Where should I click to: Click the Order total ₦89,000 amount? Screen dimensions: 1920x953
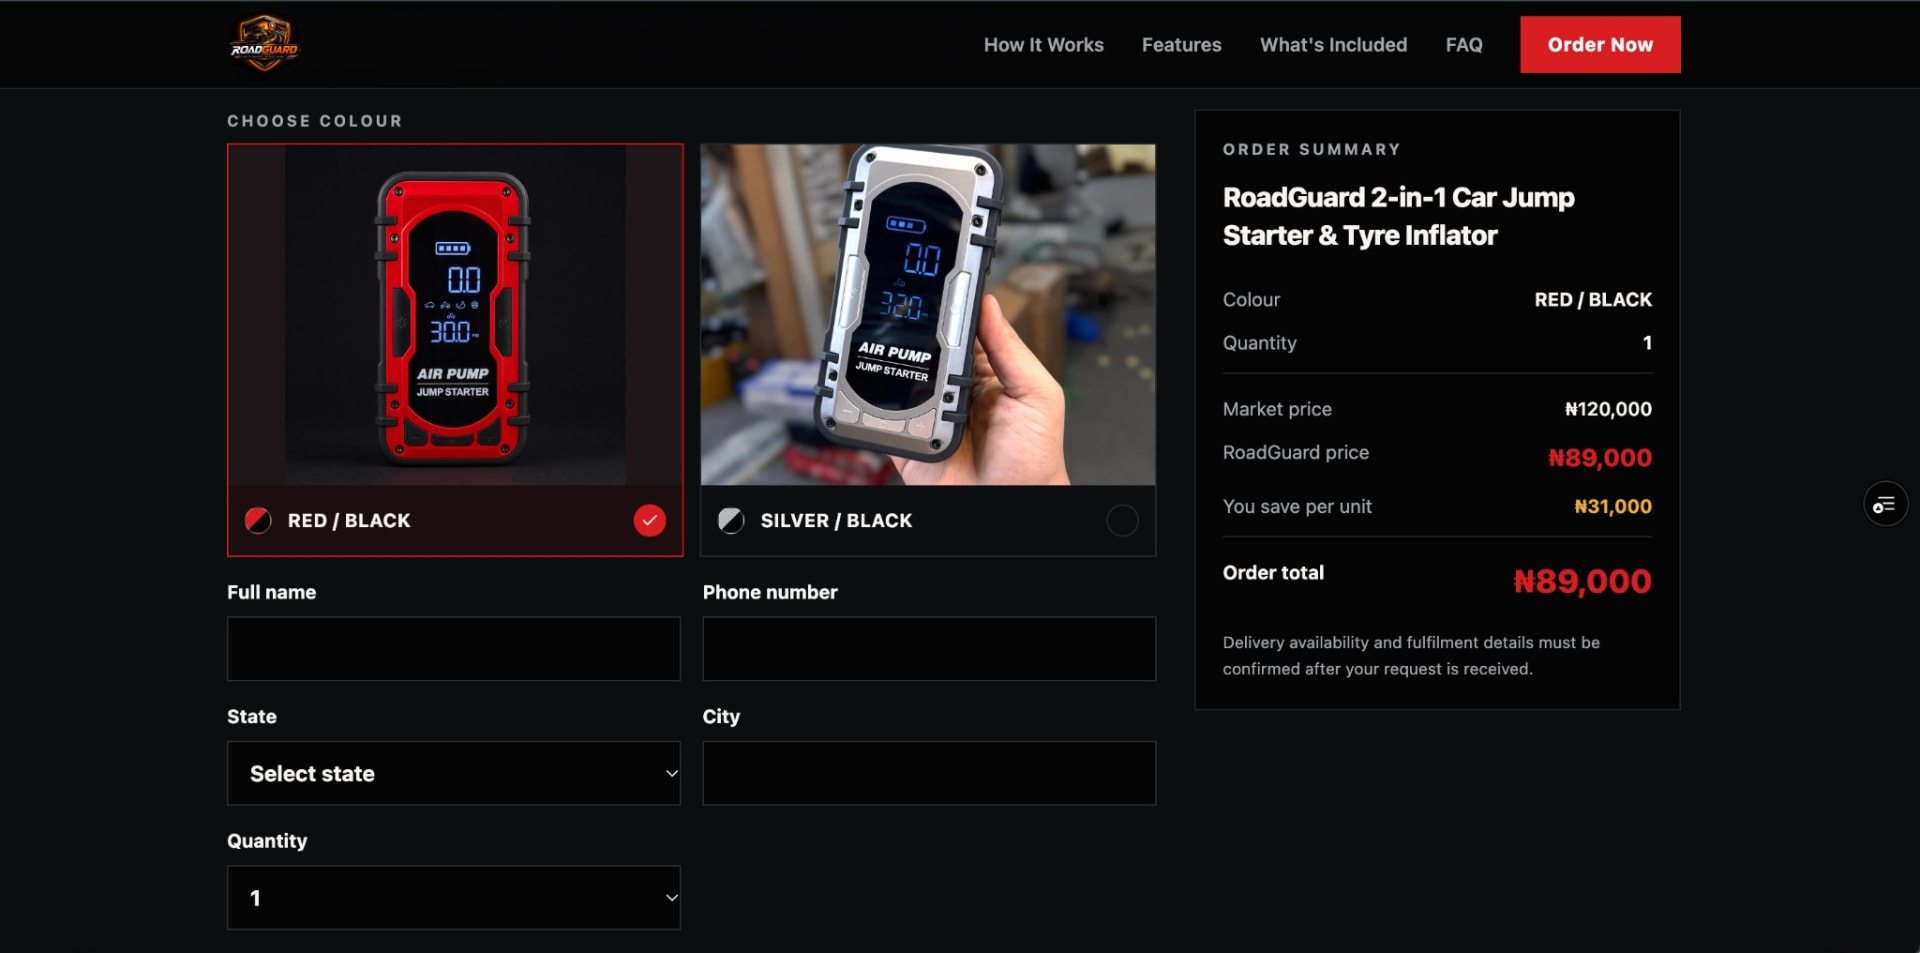coord(1582,581)
